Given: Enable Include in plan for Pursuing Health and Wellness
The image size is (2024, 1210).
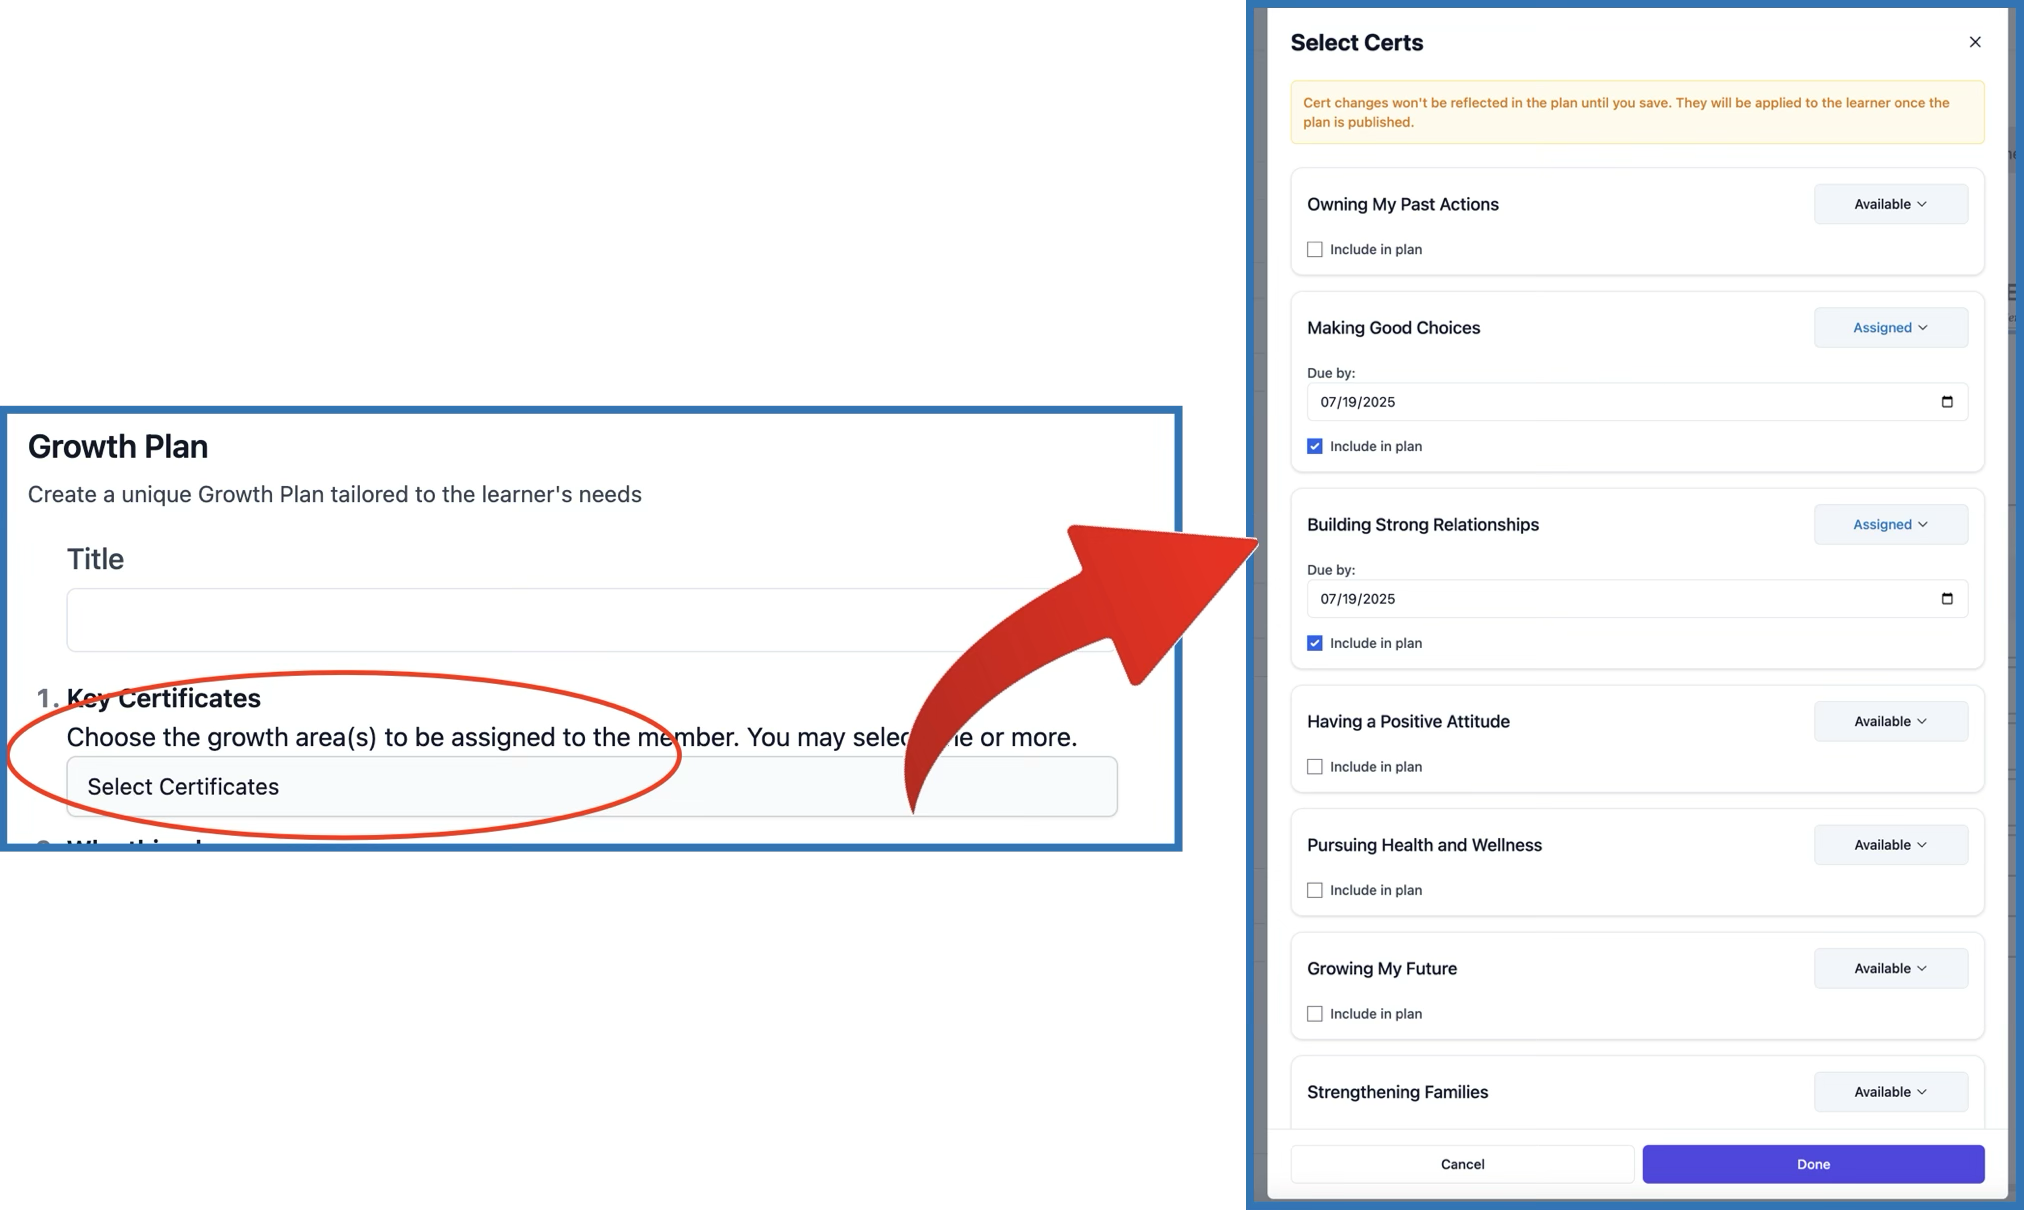Looking at the screenshot, I should [x=1315, y=891].
